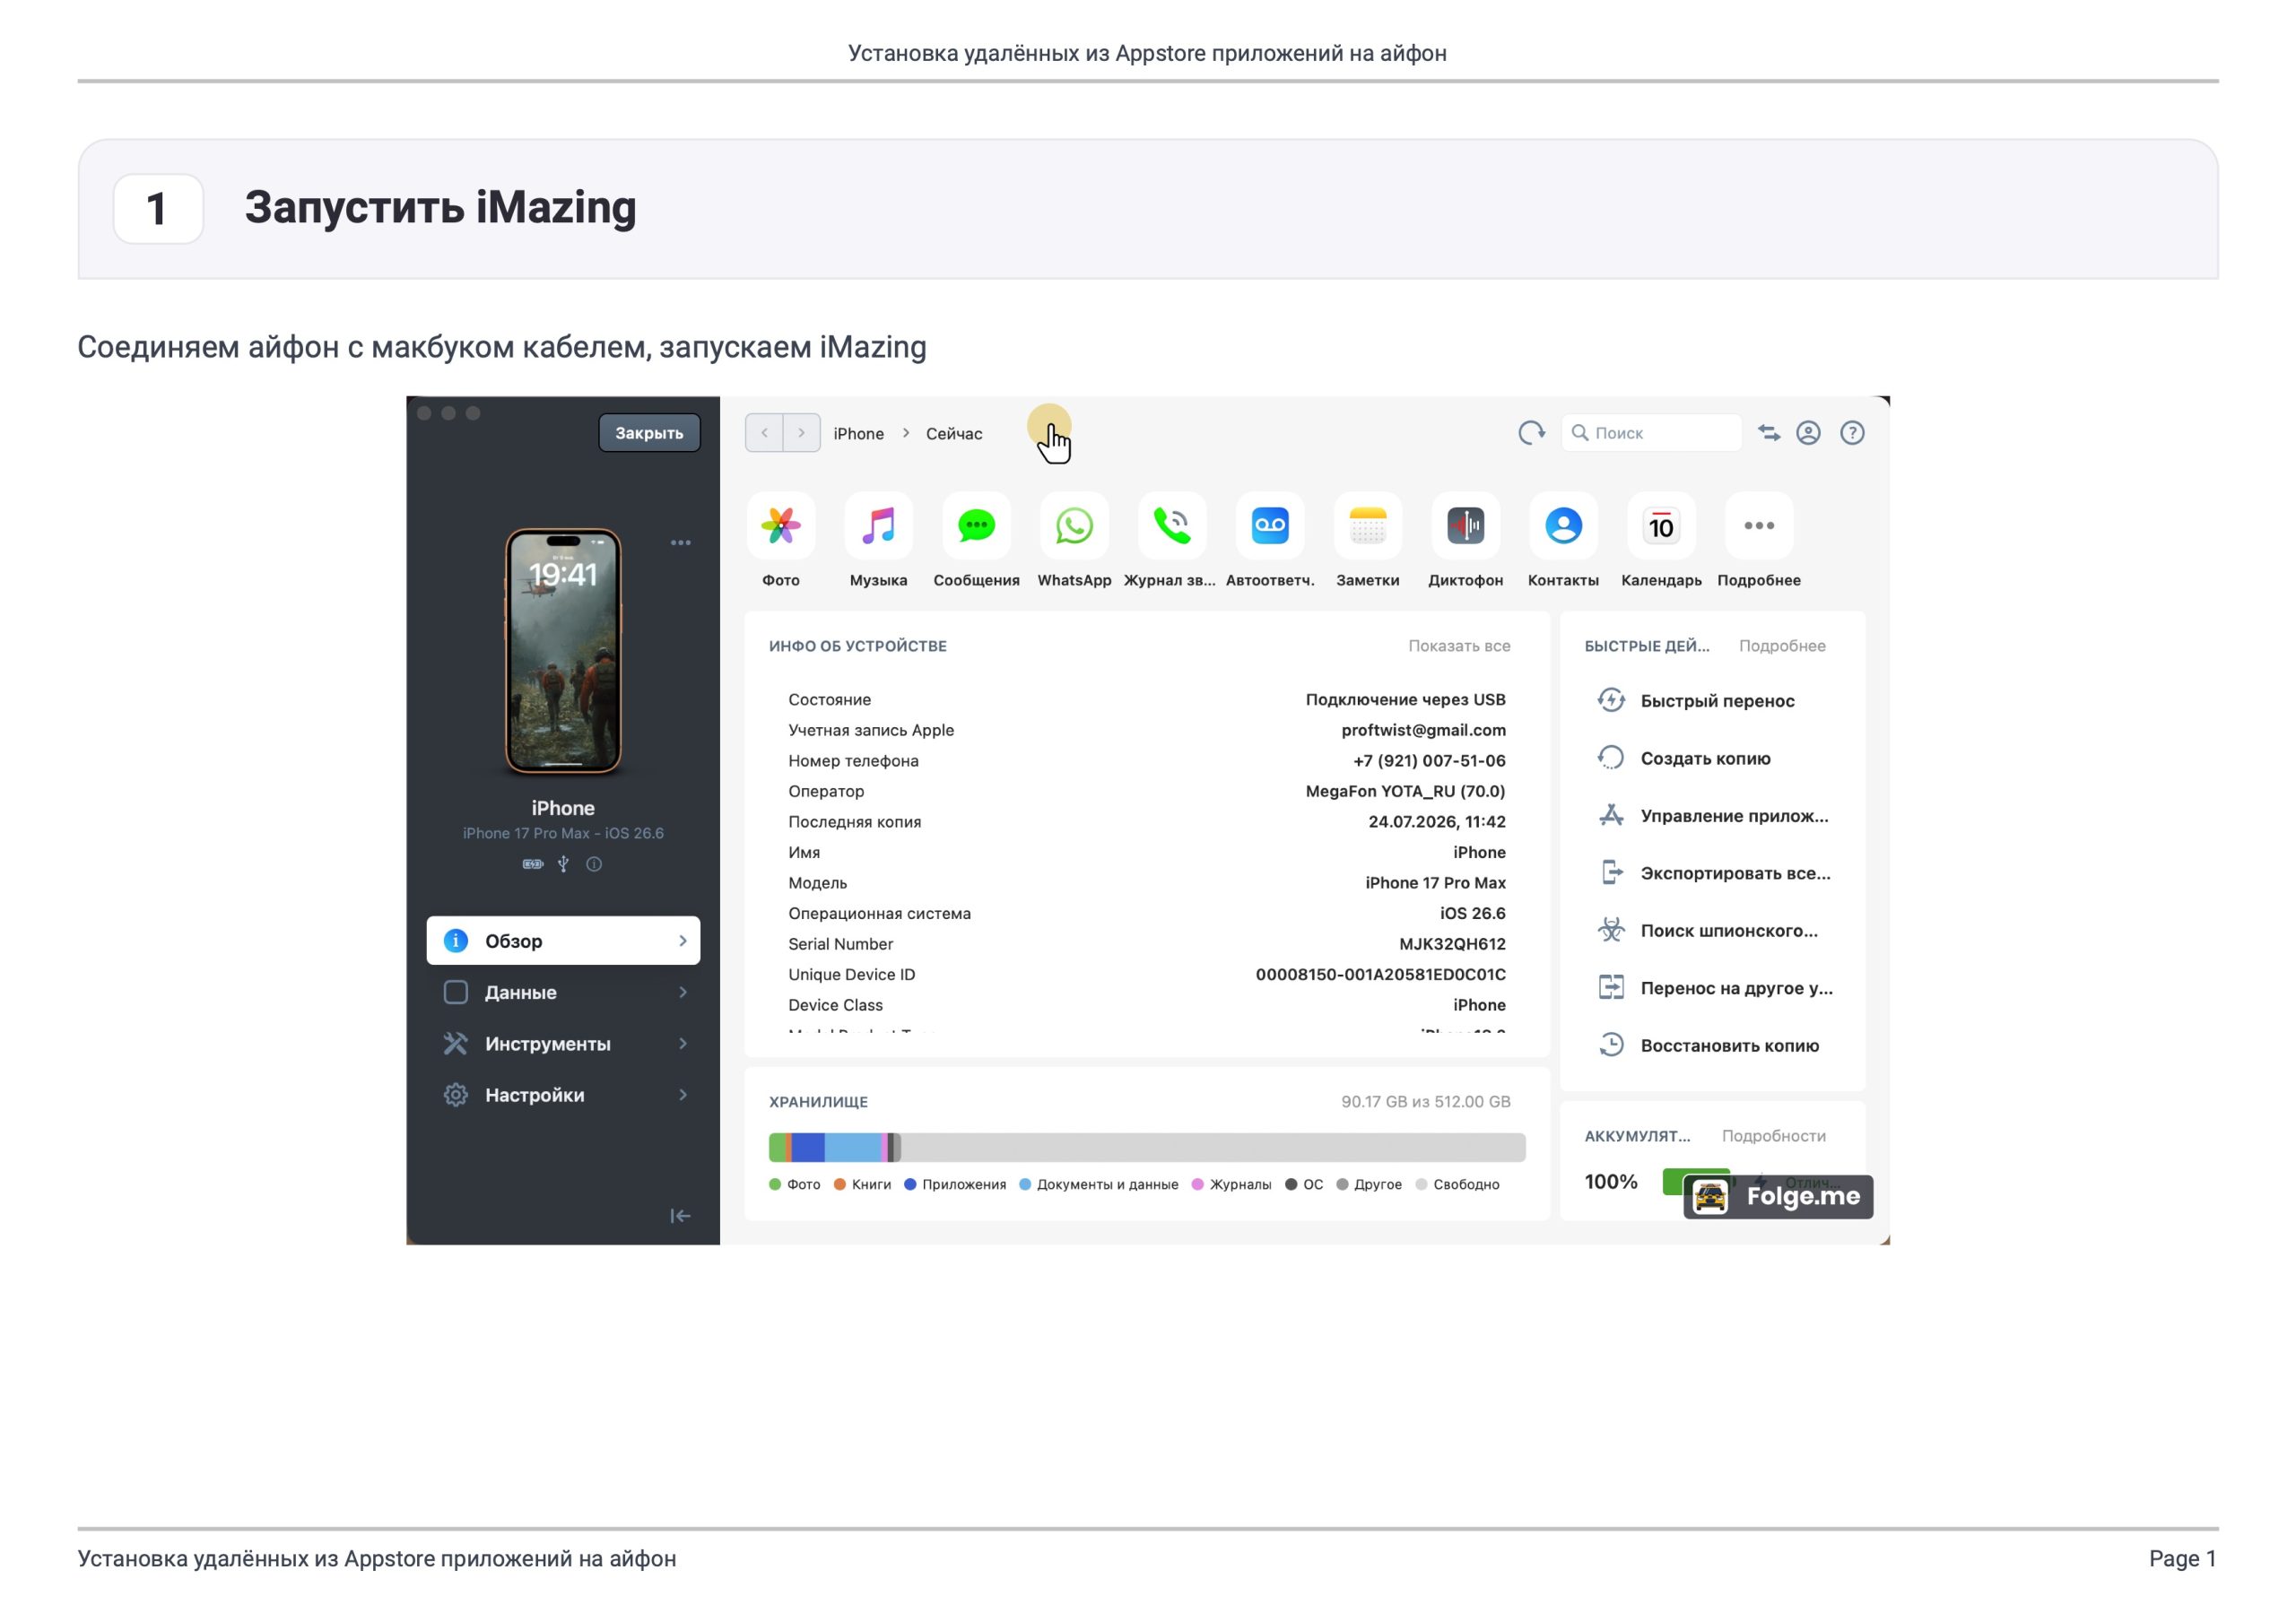Open the Диктофон voice memos icon

coord(1466,526)
